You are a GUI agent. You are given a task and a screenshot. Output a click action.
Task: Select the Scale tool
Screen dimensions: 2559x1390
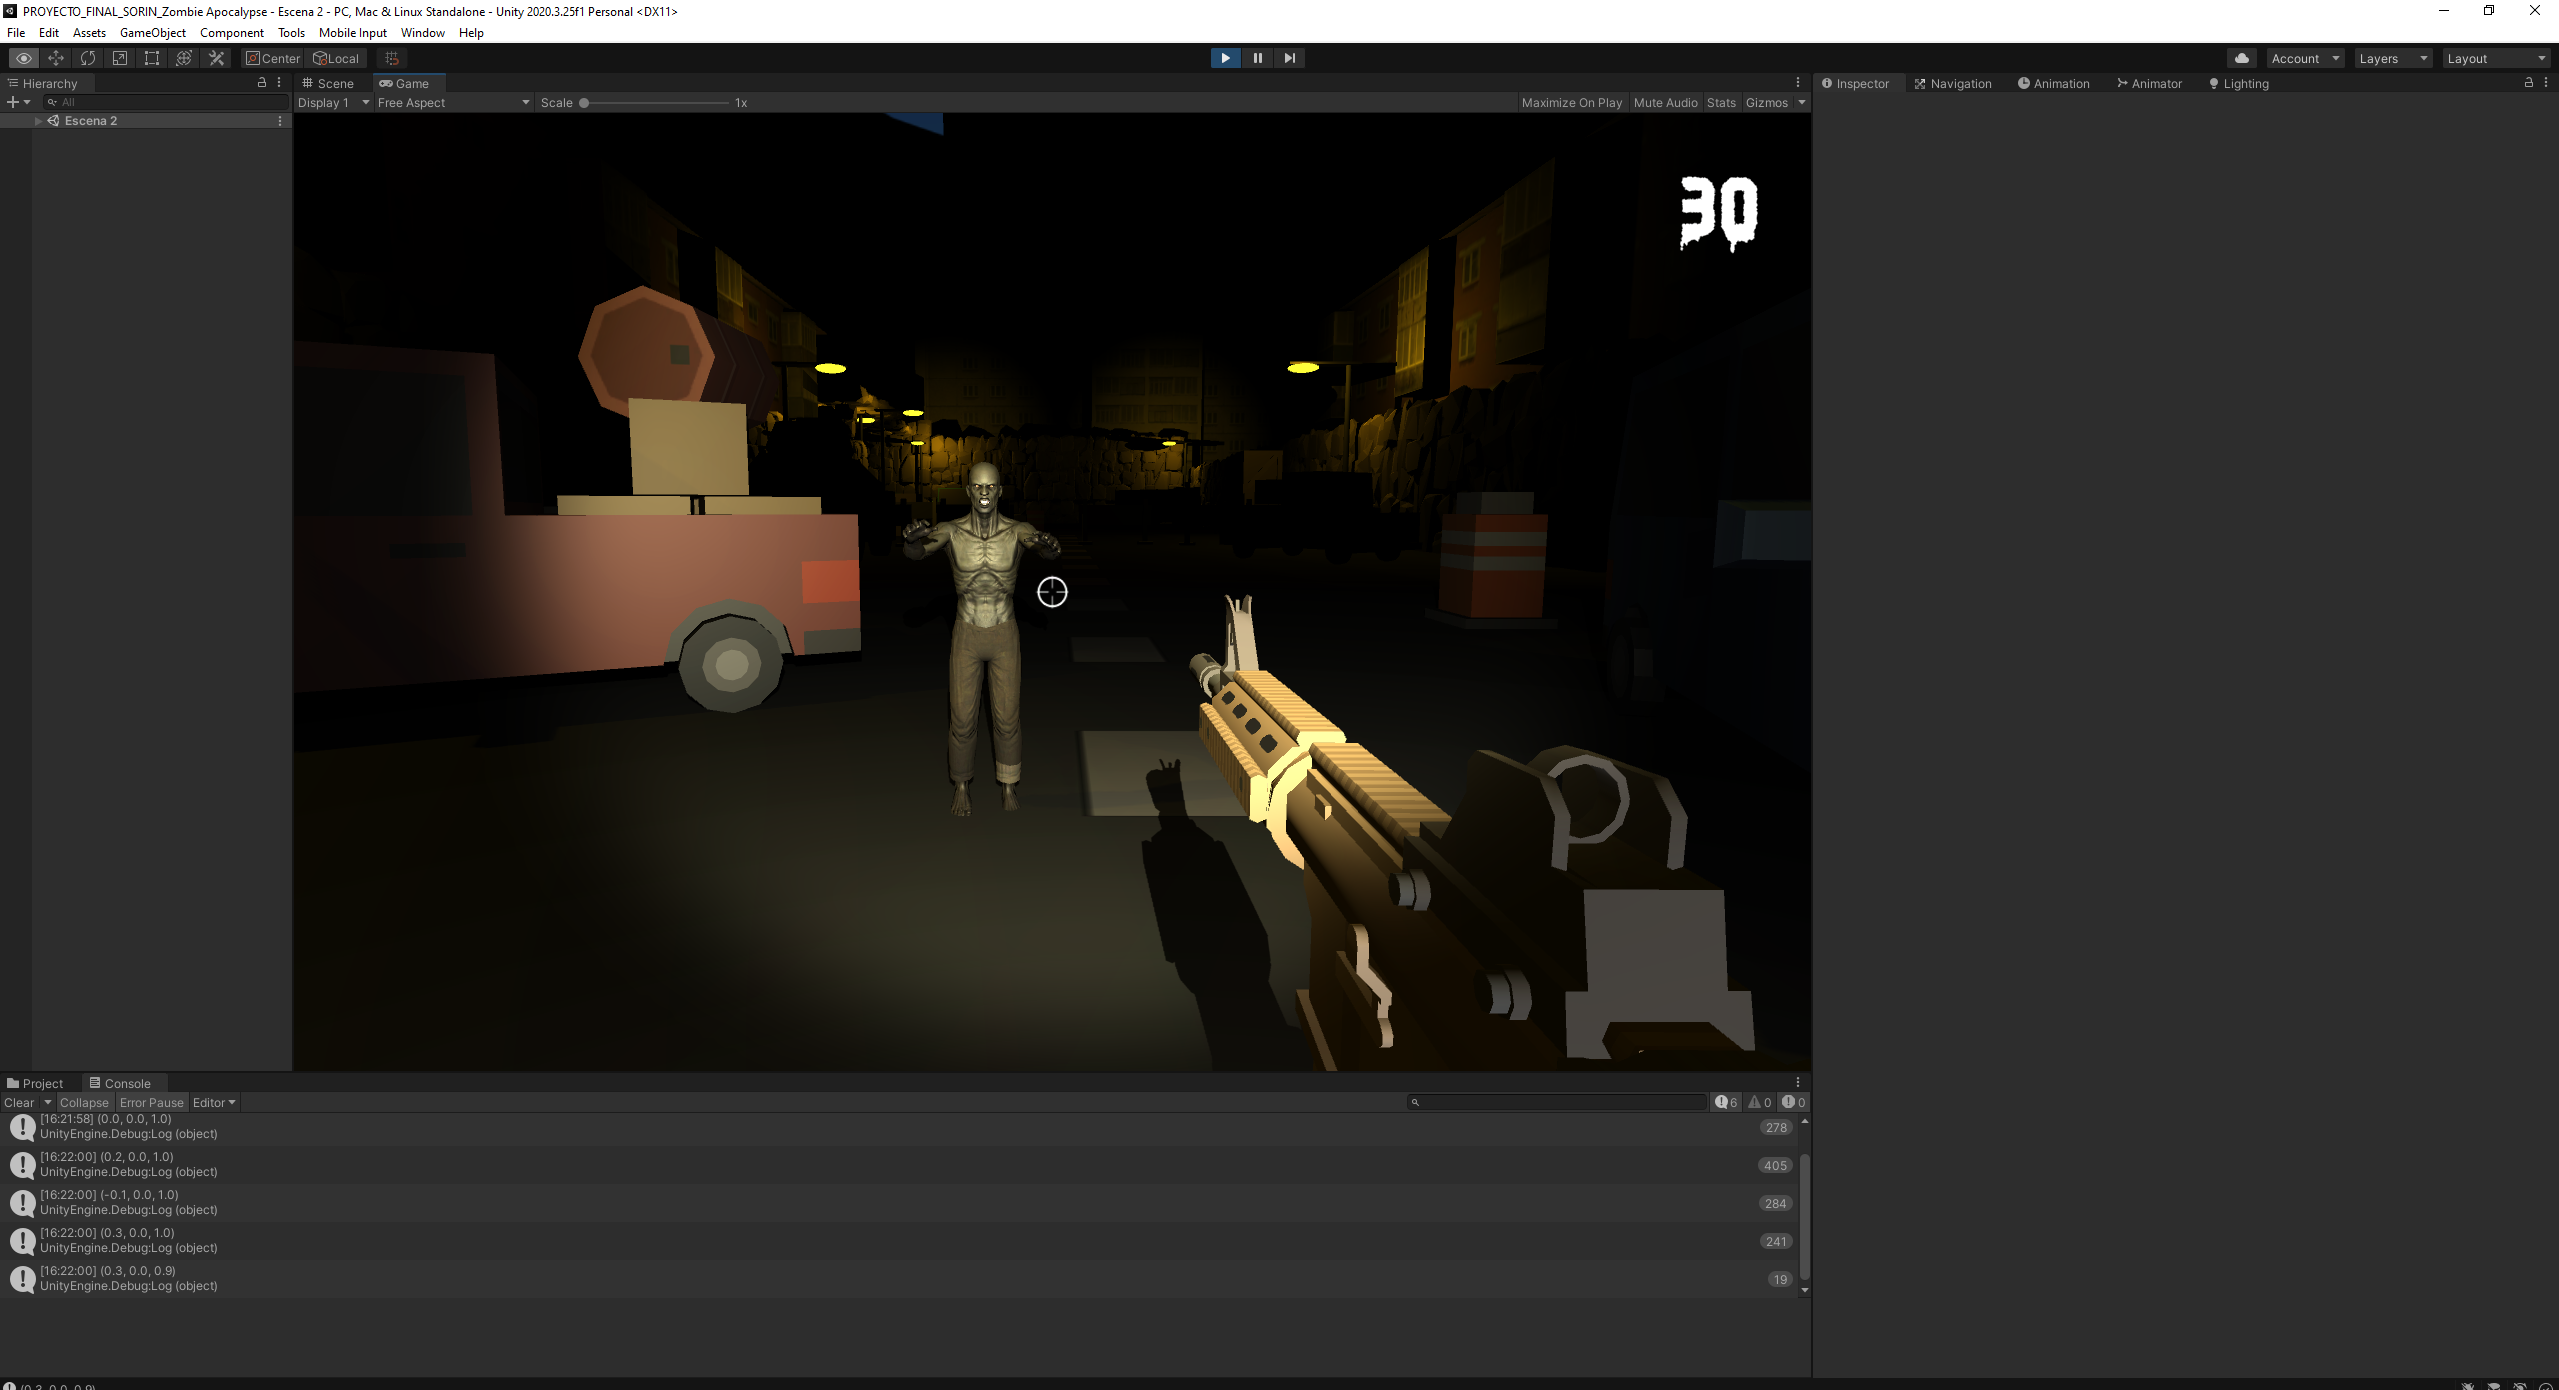pyautogui.click(x=119, y=58)
